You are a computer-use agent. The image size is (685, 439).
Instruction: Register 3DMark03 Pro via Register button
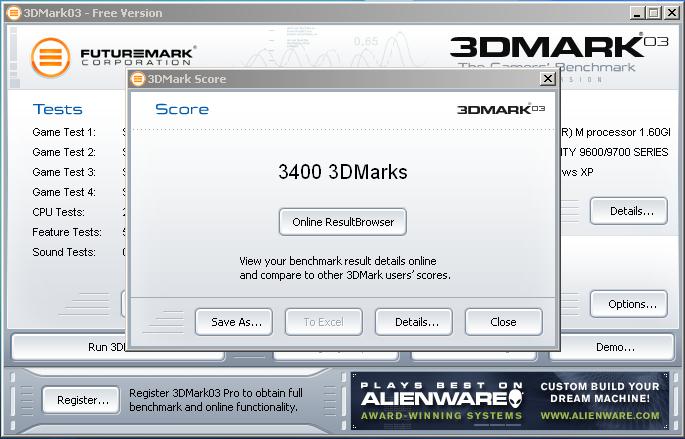(81, 400)
